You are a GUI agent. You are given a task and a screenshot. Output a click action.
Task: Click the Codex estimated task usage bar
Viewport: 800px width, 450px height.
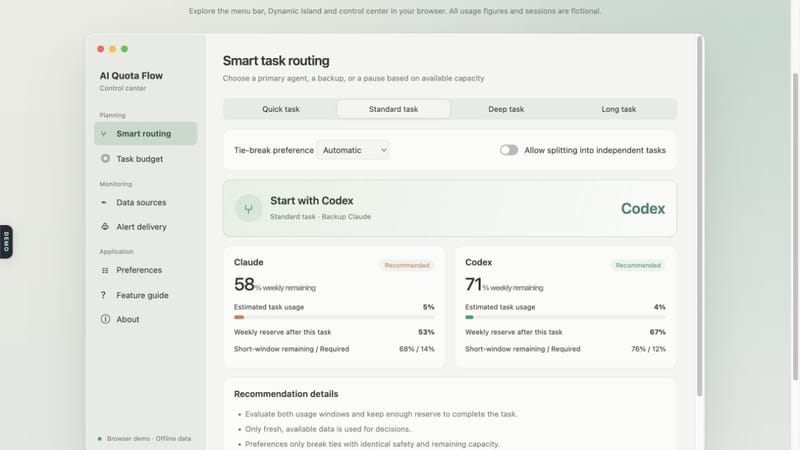click(x=565, y=317)
